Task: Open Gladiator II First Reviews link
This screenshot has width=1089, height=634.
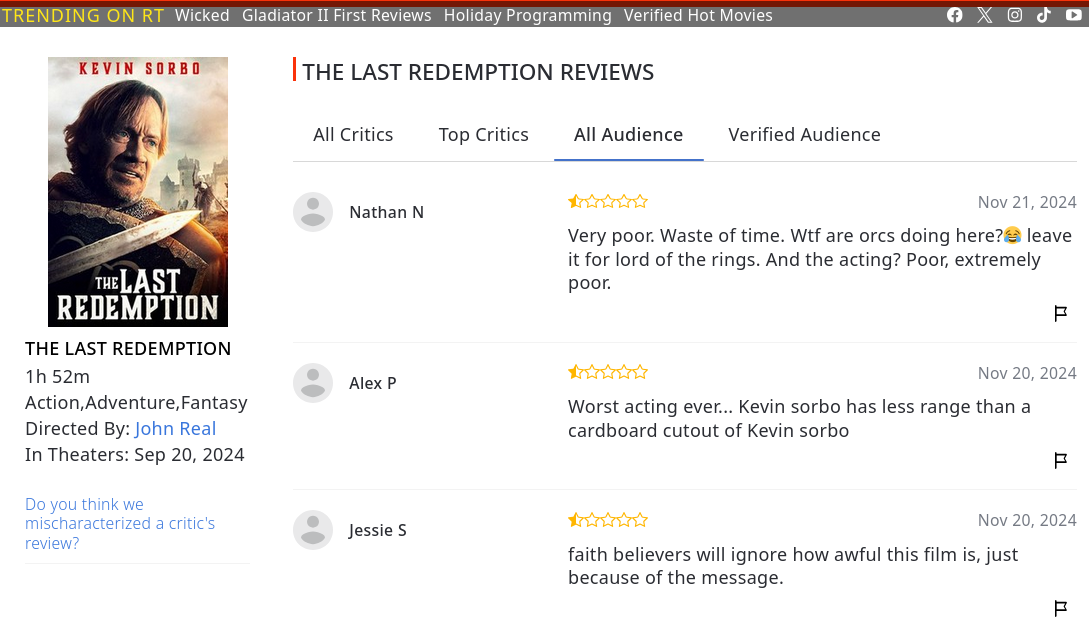Action: [336, 15]
